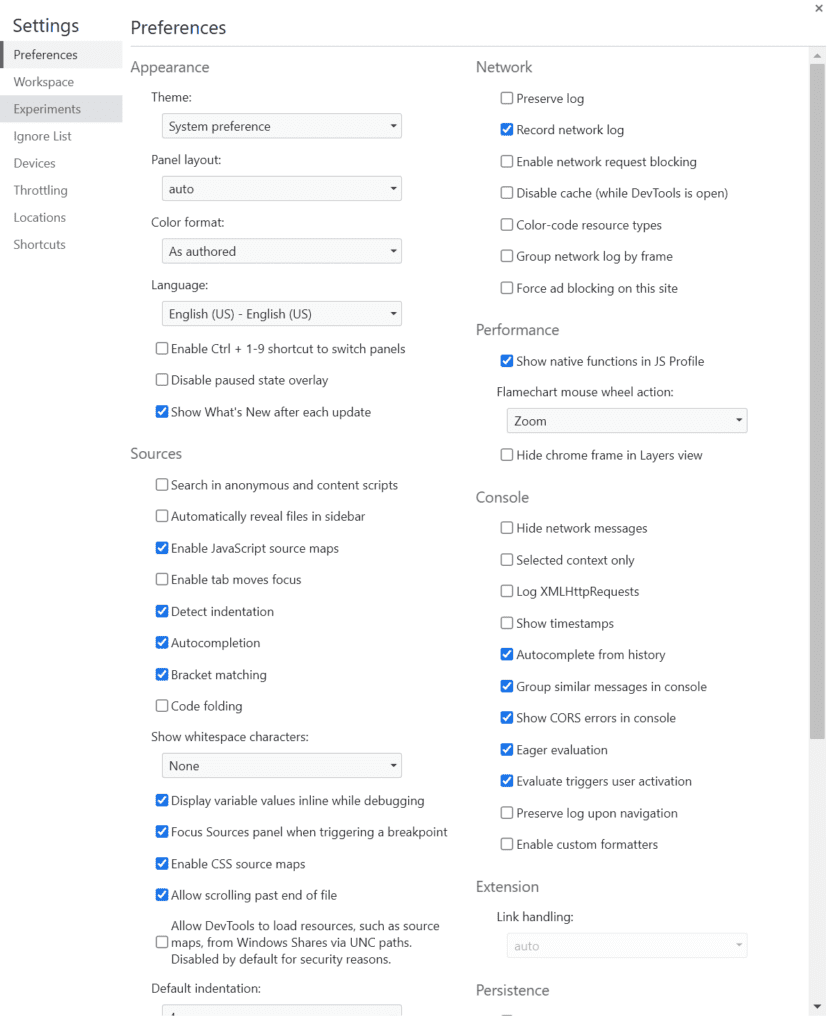Switch to the Experiments tab
The width and height of the screenshot is (833, 1024).
click(x=47, y=109)
